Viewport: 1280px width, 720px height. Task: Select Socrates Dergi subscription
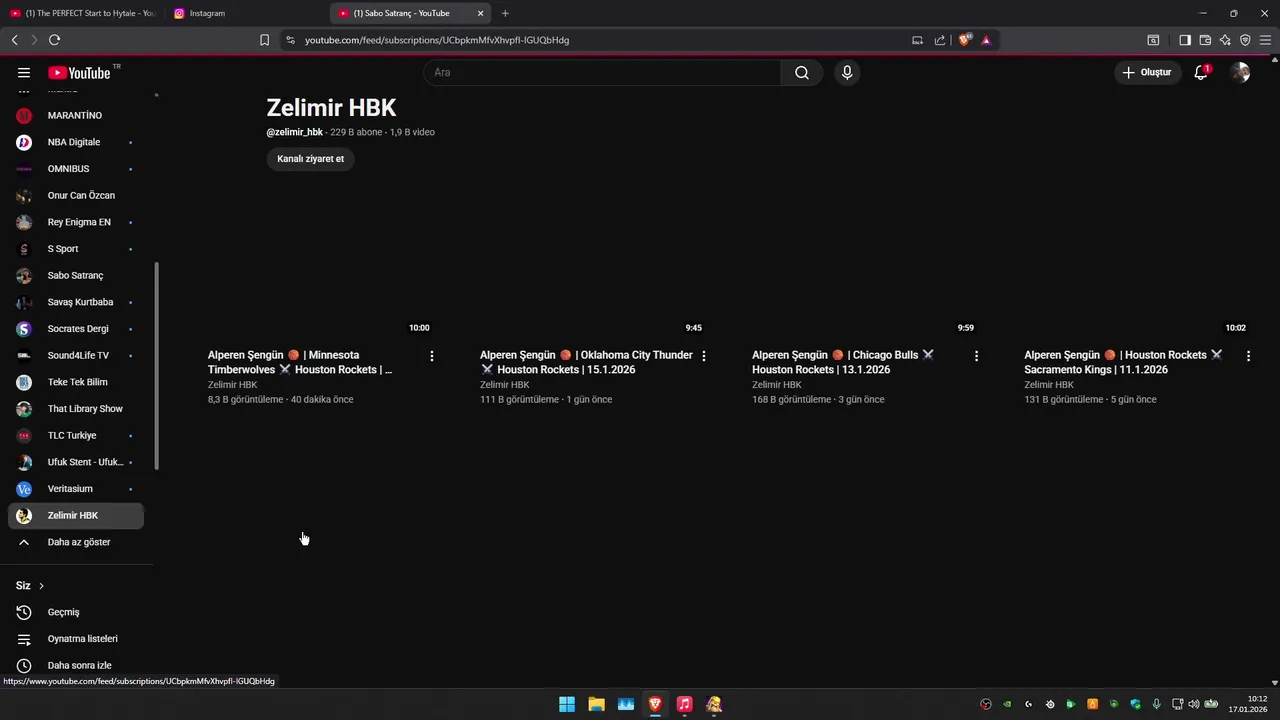pyautogui.click(x=76, y=329)
